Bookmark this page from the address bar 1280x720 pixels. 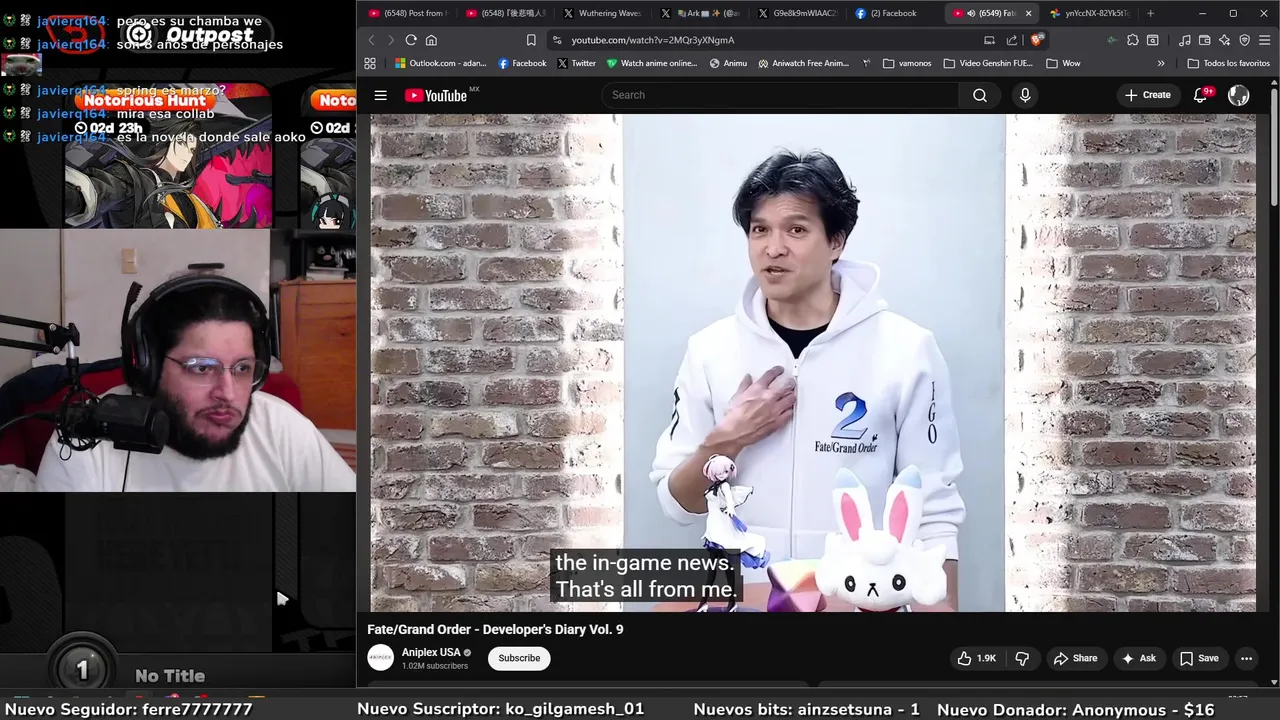[531, 40]
